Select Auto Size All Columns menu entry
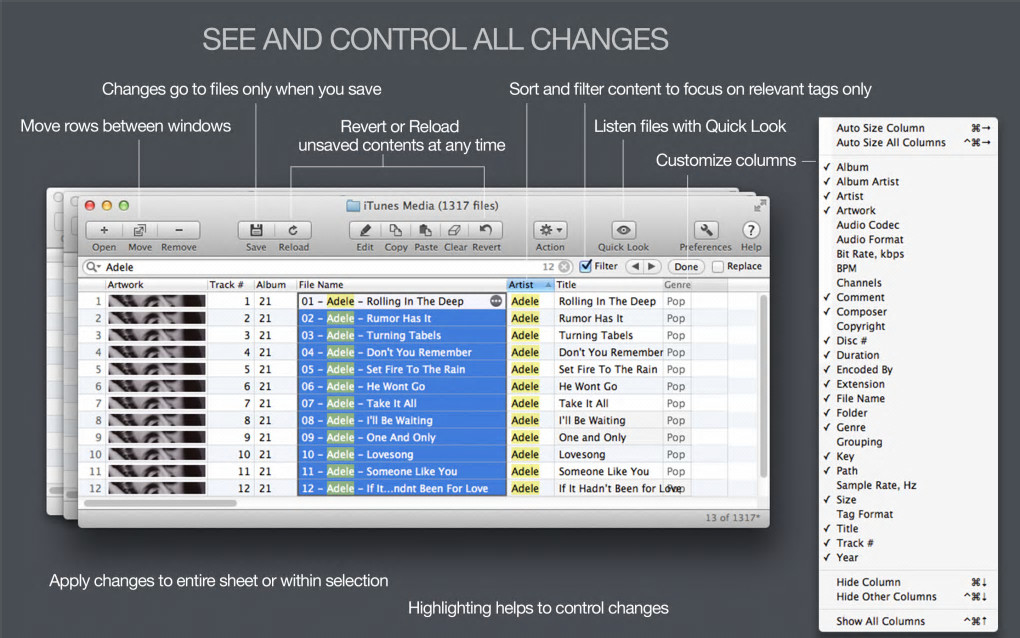 (x=891, y=142)
